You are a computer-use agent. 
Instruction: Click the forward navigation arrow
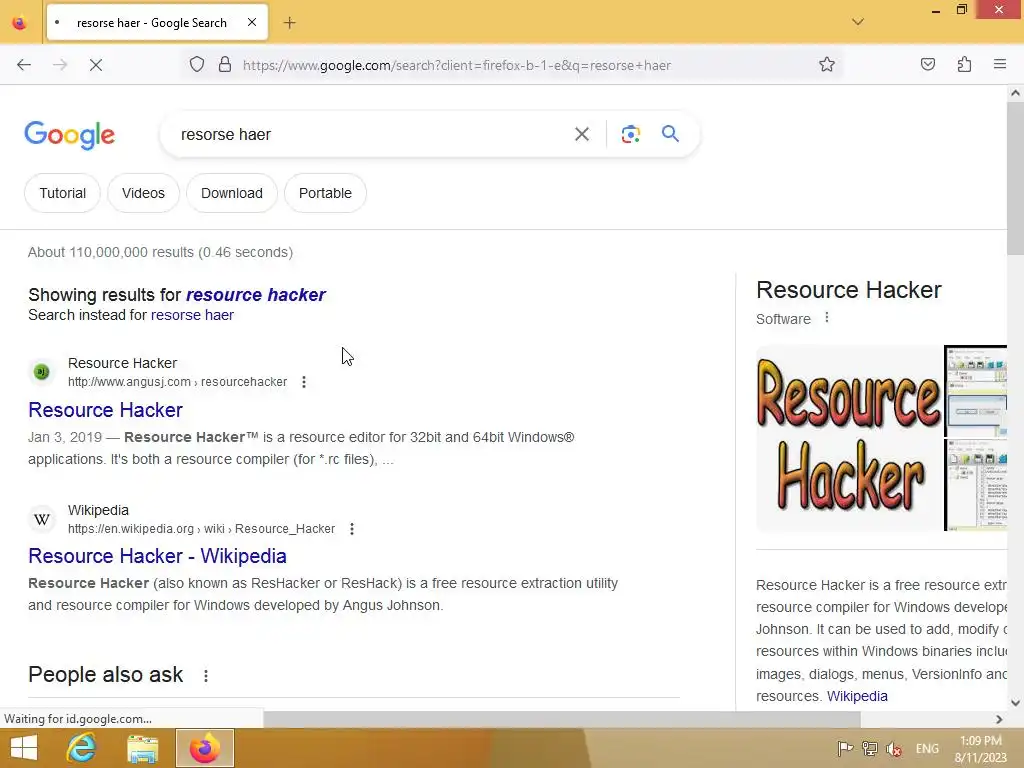pyautogui.click(x=60, y=65)
